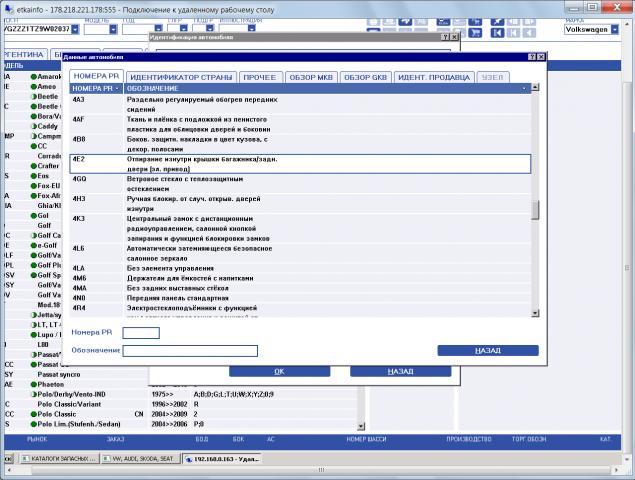The width and height of the screenshot is (635, 480).
Task: Open КАТАЛОГИ ЗАПАСНЫХ taskbar item
Action: (x=59, y=459)
